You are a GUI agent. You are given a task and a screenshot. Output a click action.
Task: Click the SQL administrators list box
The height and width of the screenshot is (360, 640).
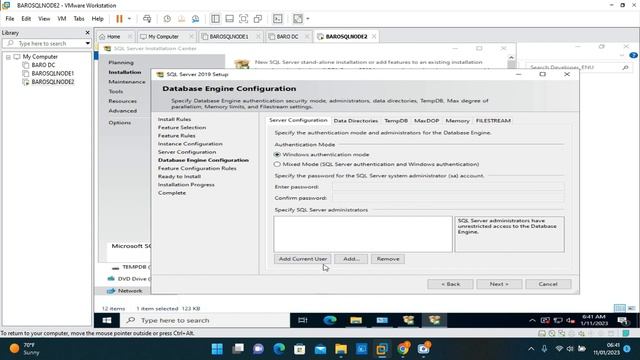pyautogui.click(x=363, y=234)
